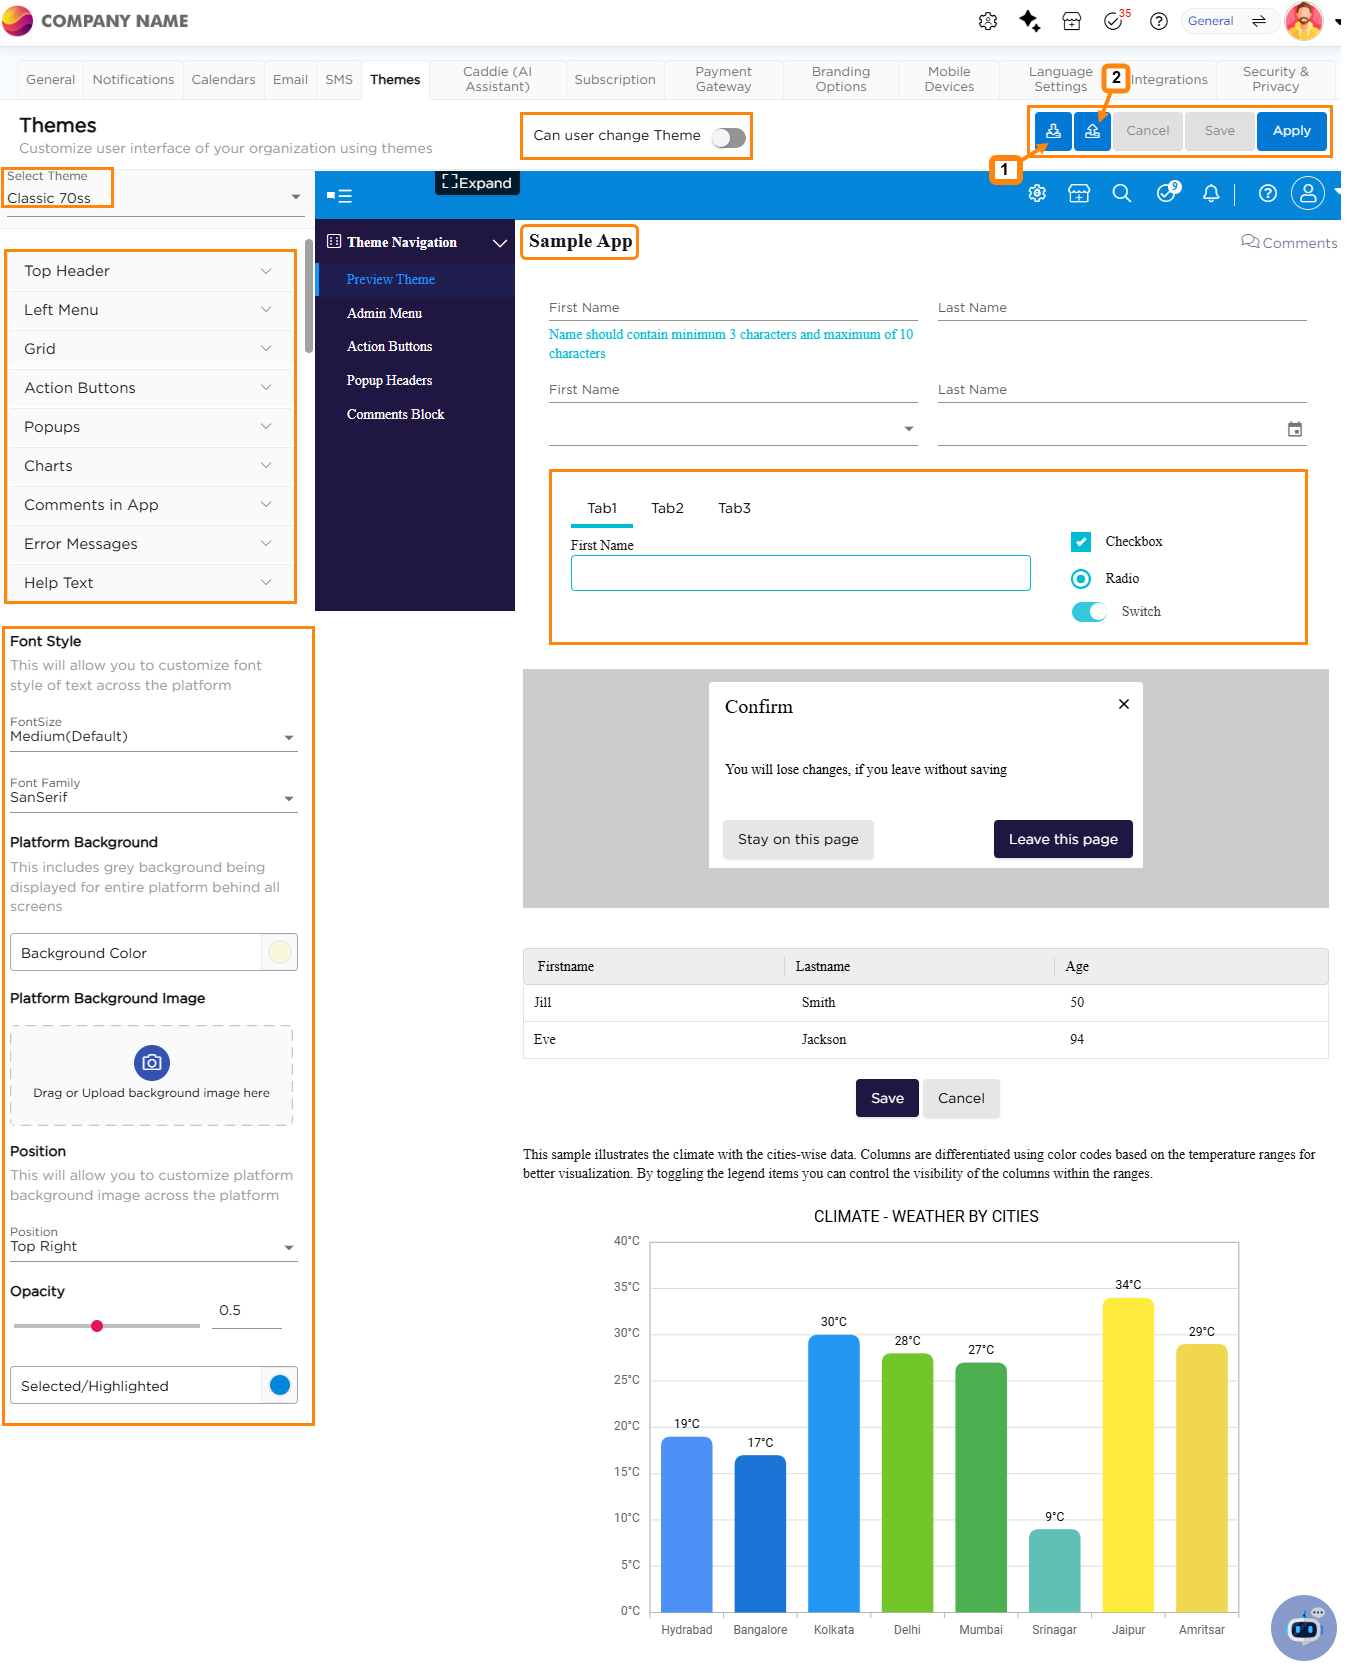
Task: Close the Confirm dialog with X
Action: point(1124,704)
